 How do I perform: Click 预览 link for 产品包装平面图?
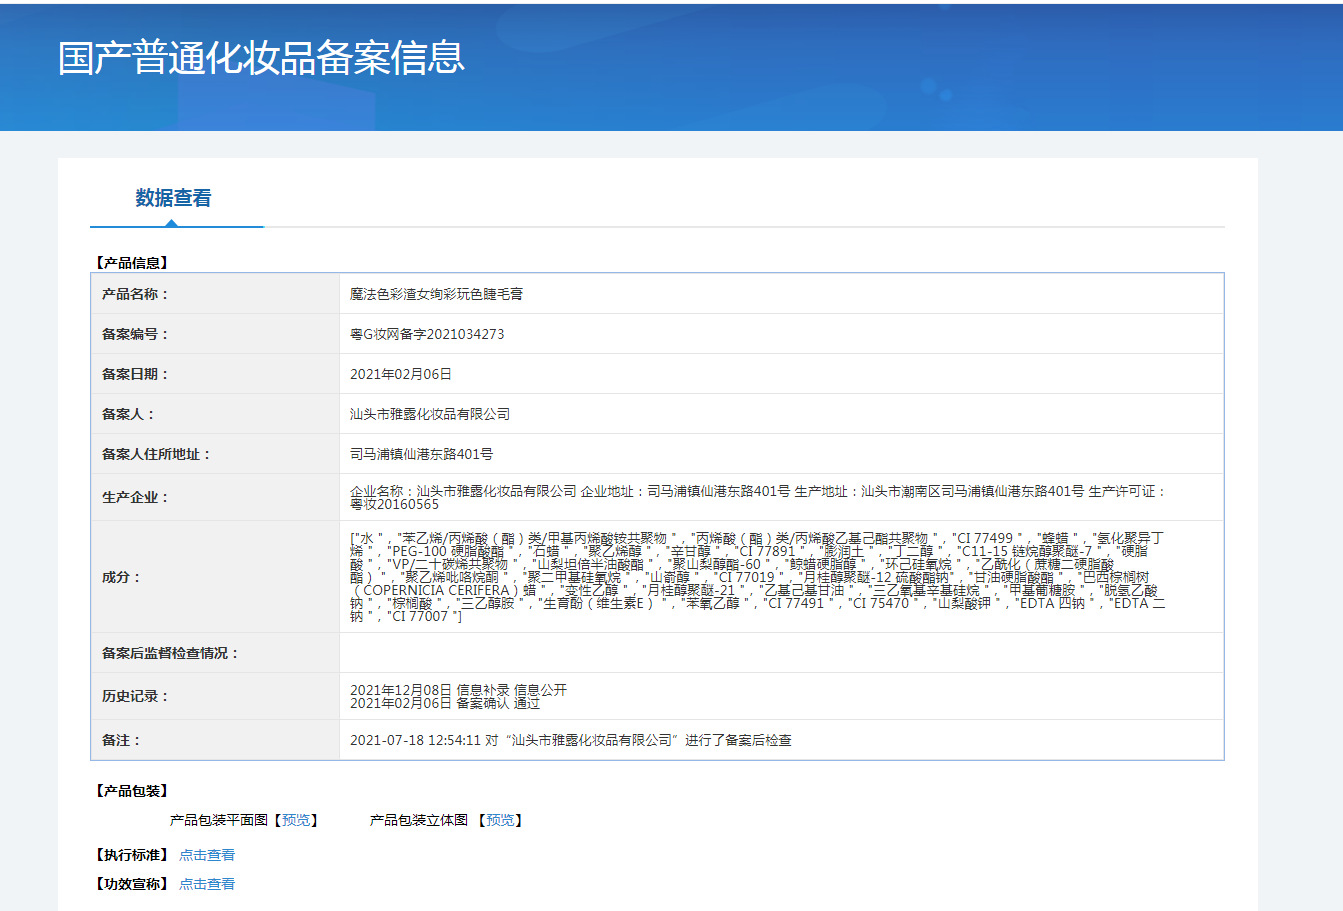pyautogui.click(x=296, y=820)
